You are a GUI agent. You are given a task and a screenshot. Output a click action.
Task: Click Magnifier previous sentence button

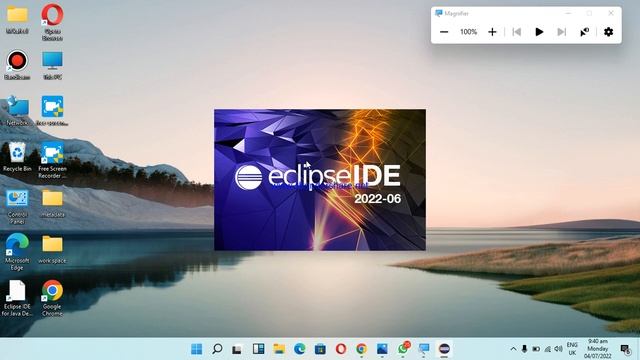(517, 32)
